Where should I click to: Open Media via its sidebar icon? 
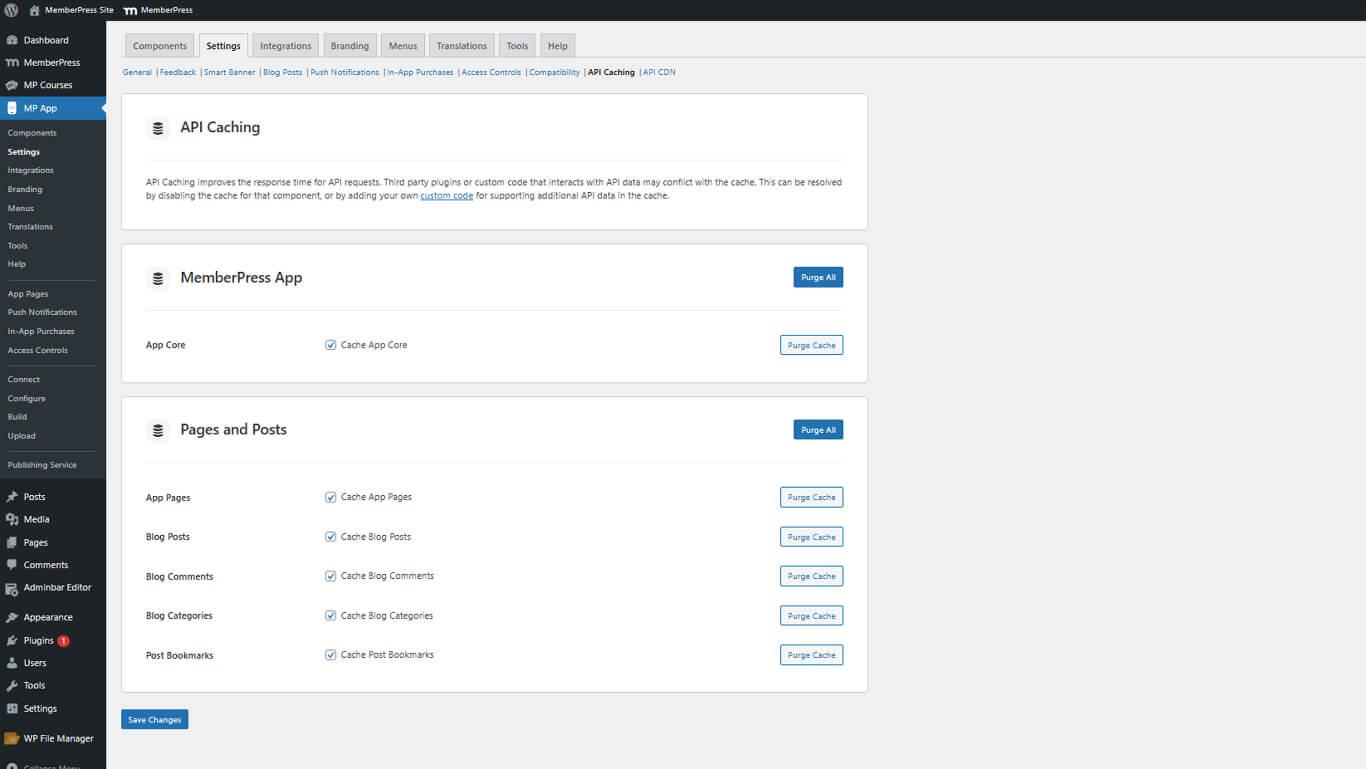13,519
